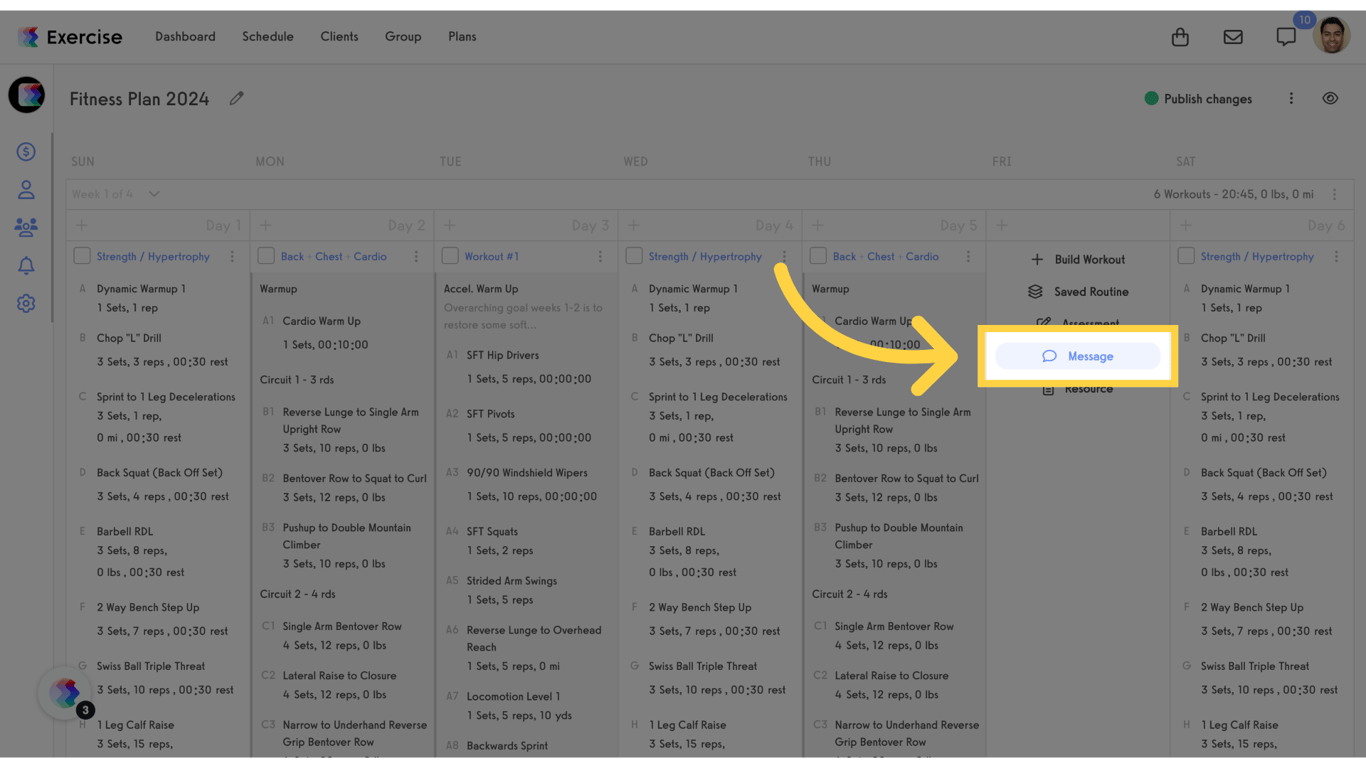1366x768 pixels.
Task: Open Day 4 workout three-dot menu
Action: tap(784, 257)
